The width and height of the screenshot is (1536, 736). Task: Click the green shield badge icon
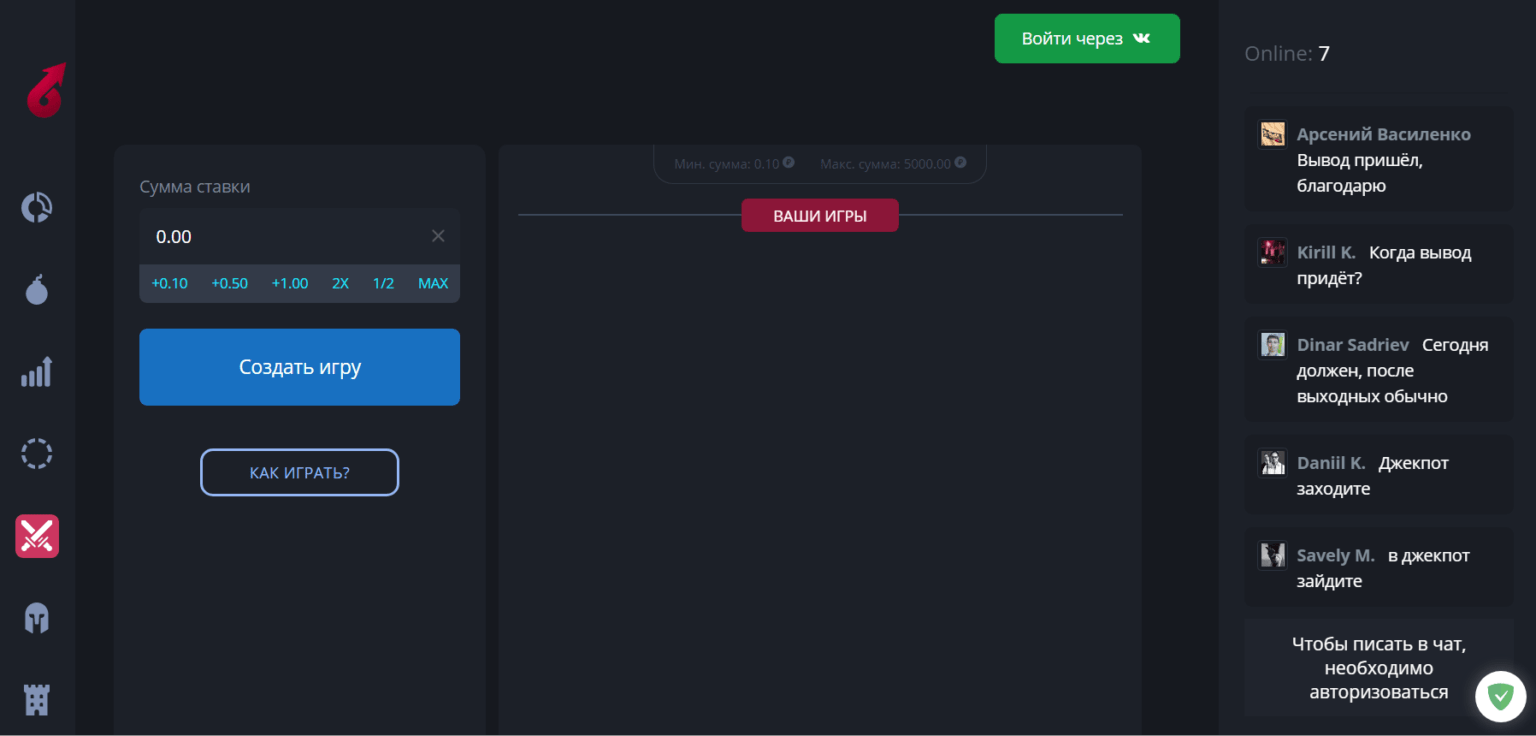pos(1501,696)
